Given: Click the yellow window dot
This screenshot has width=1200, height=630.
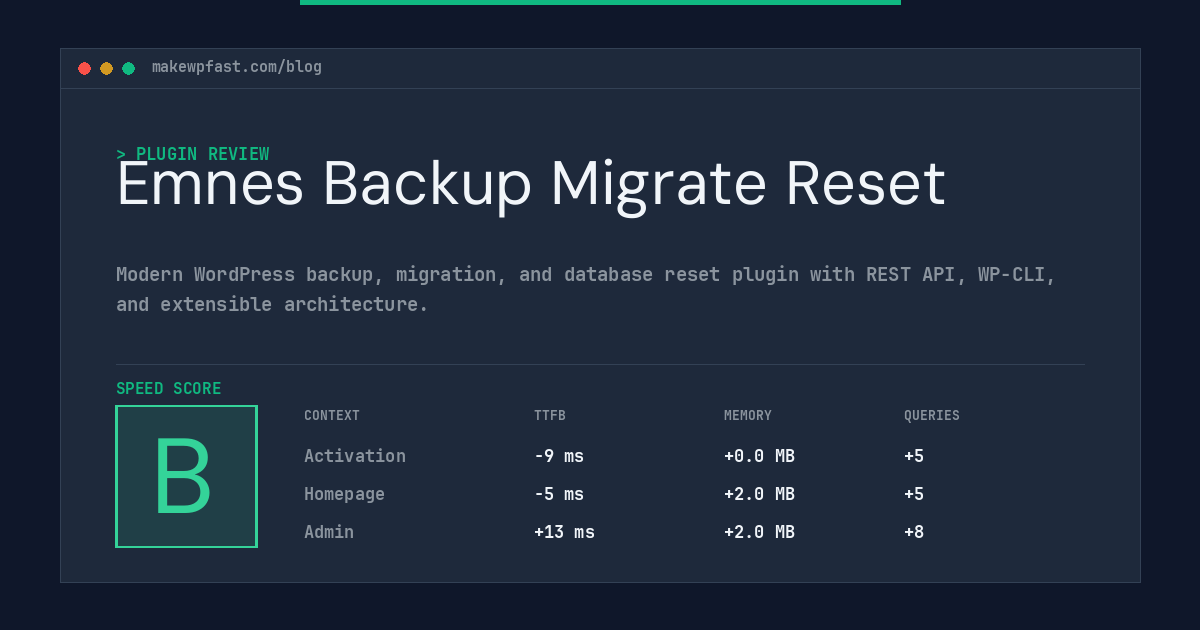Looking at the screenshot, I should (x=106, y=68).
